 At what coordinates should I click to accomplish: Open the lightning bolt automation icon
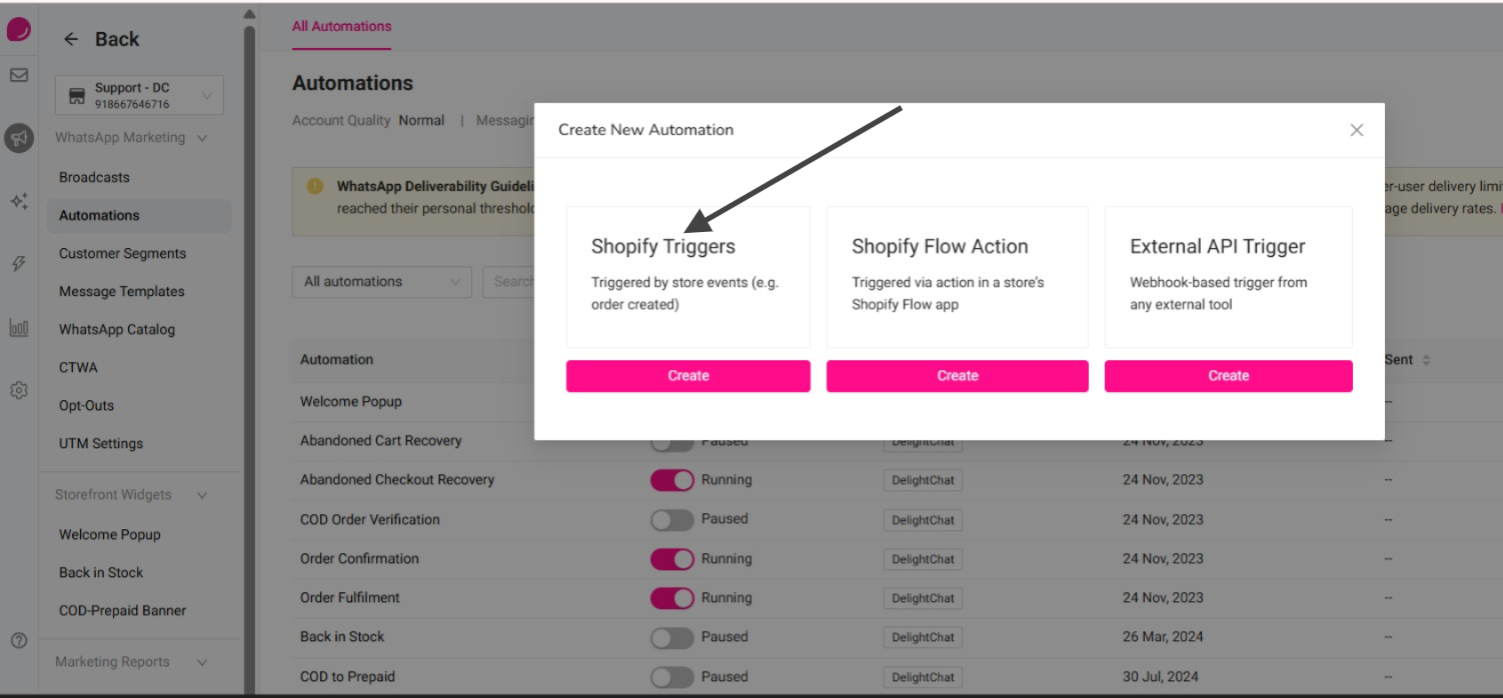19,264
